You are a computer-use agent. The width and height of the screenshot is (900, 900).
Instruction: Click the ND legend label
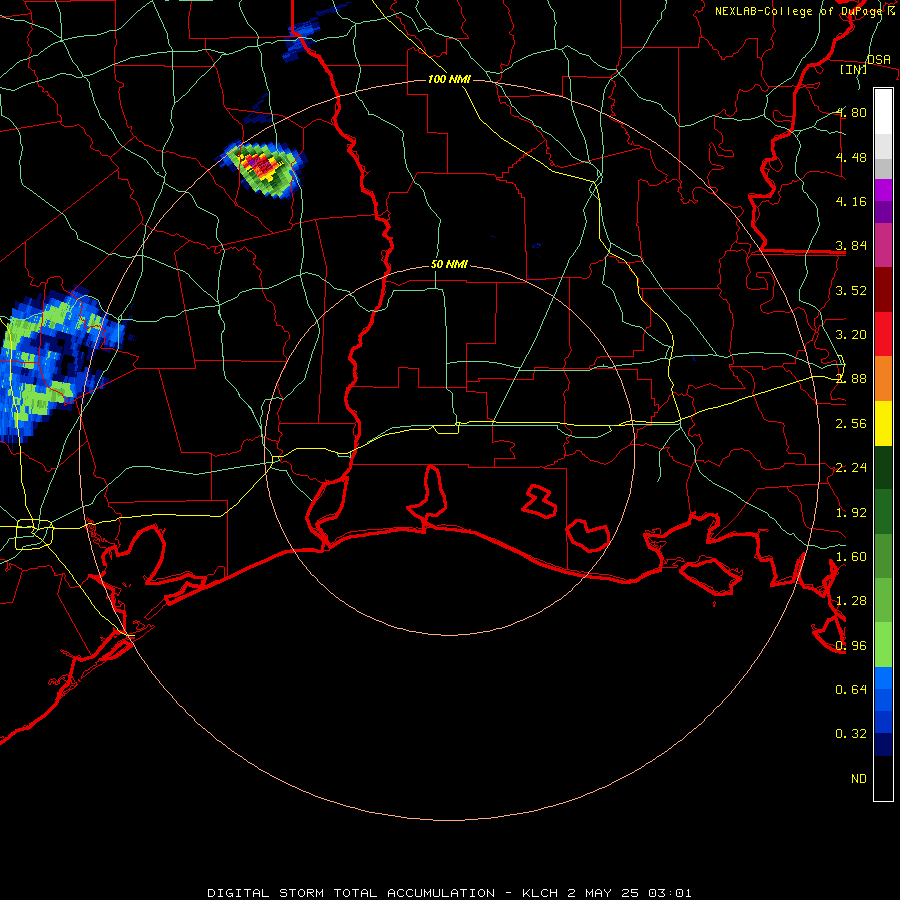pos(859,779)
